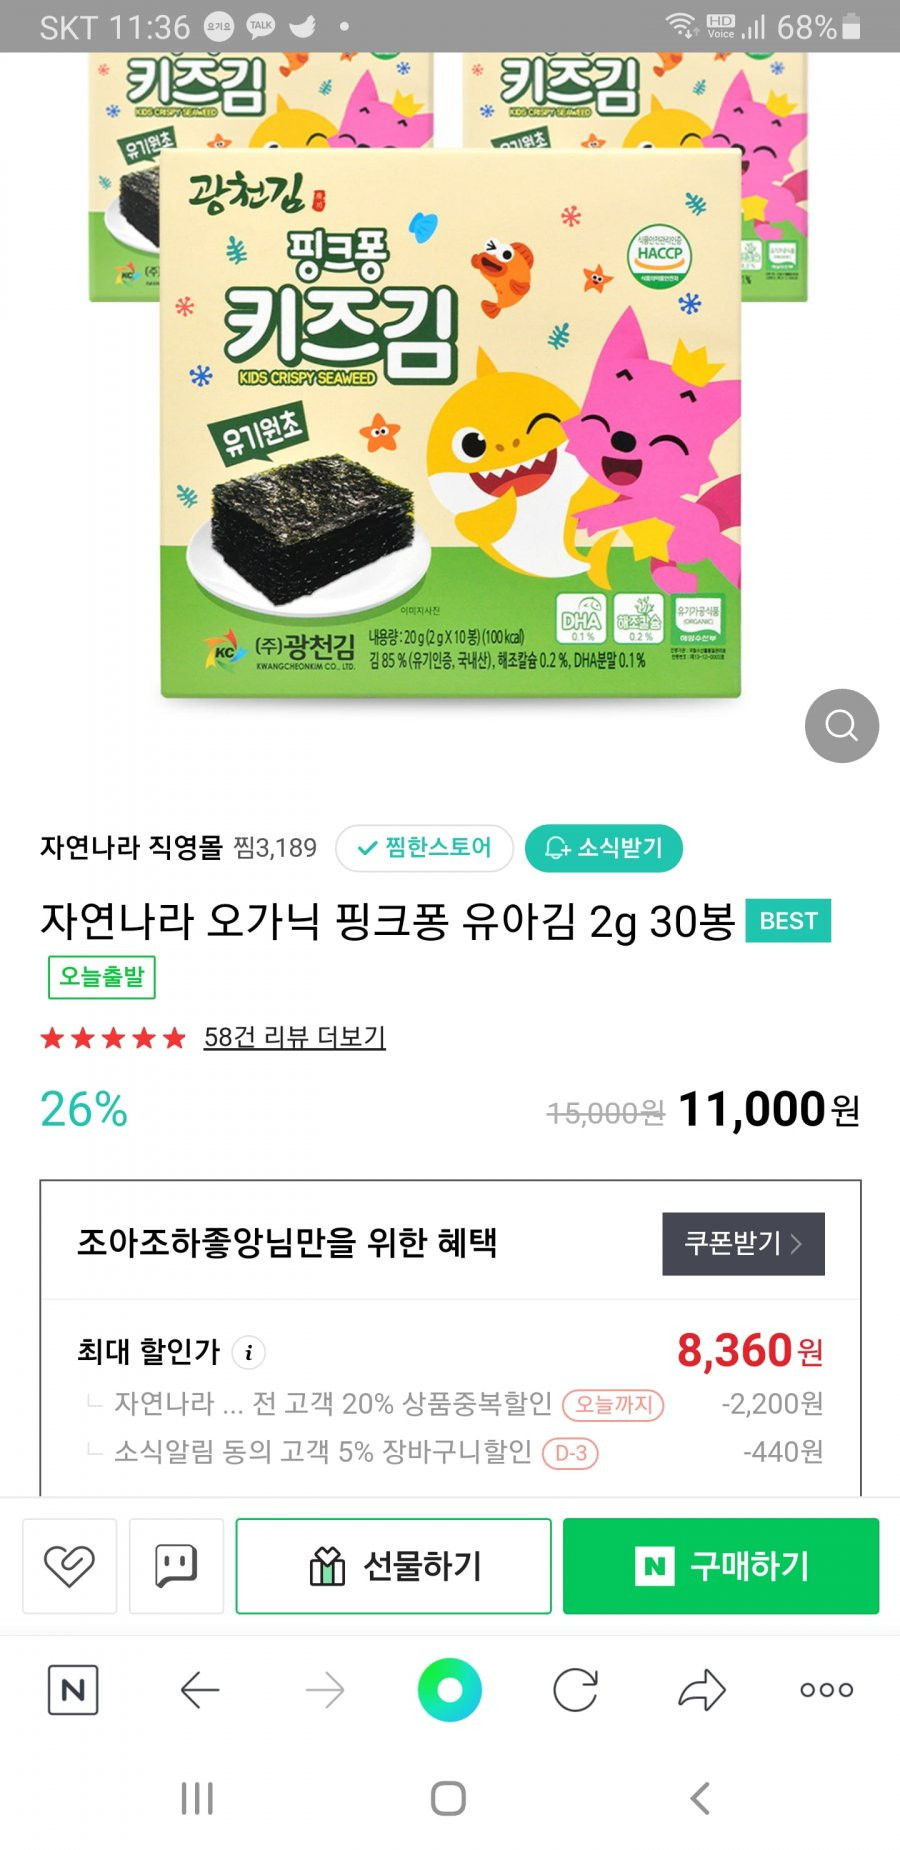Toggle the 찜한스토어 store favorite
The image size is (900, 1850).
[425, 848]
